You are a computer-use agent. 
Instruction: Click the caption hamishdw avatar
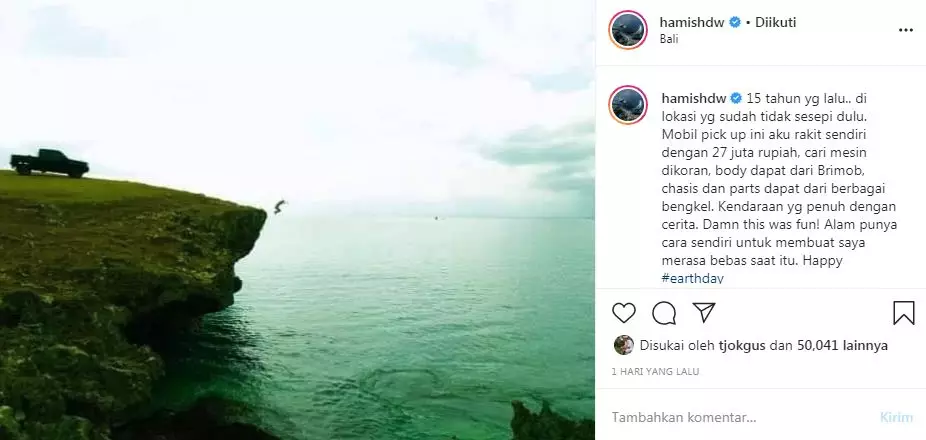tap(628, 105)
